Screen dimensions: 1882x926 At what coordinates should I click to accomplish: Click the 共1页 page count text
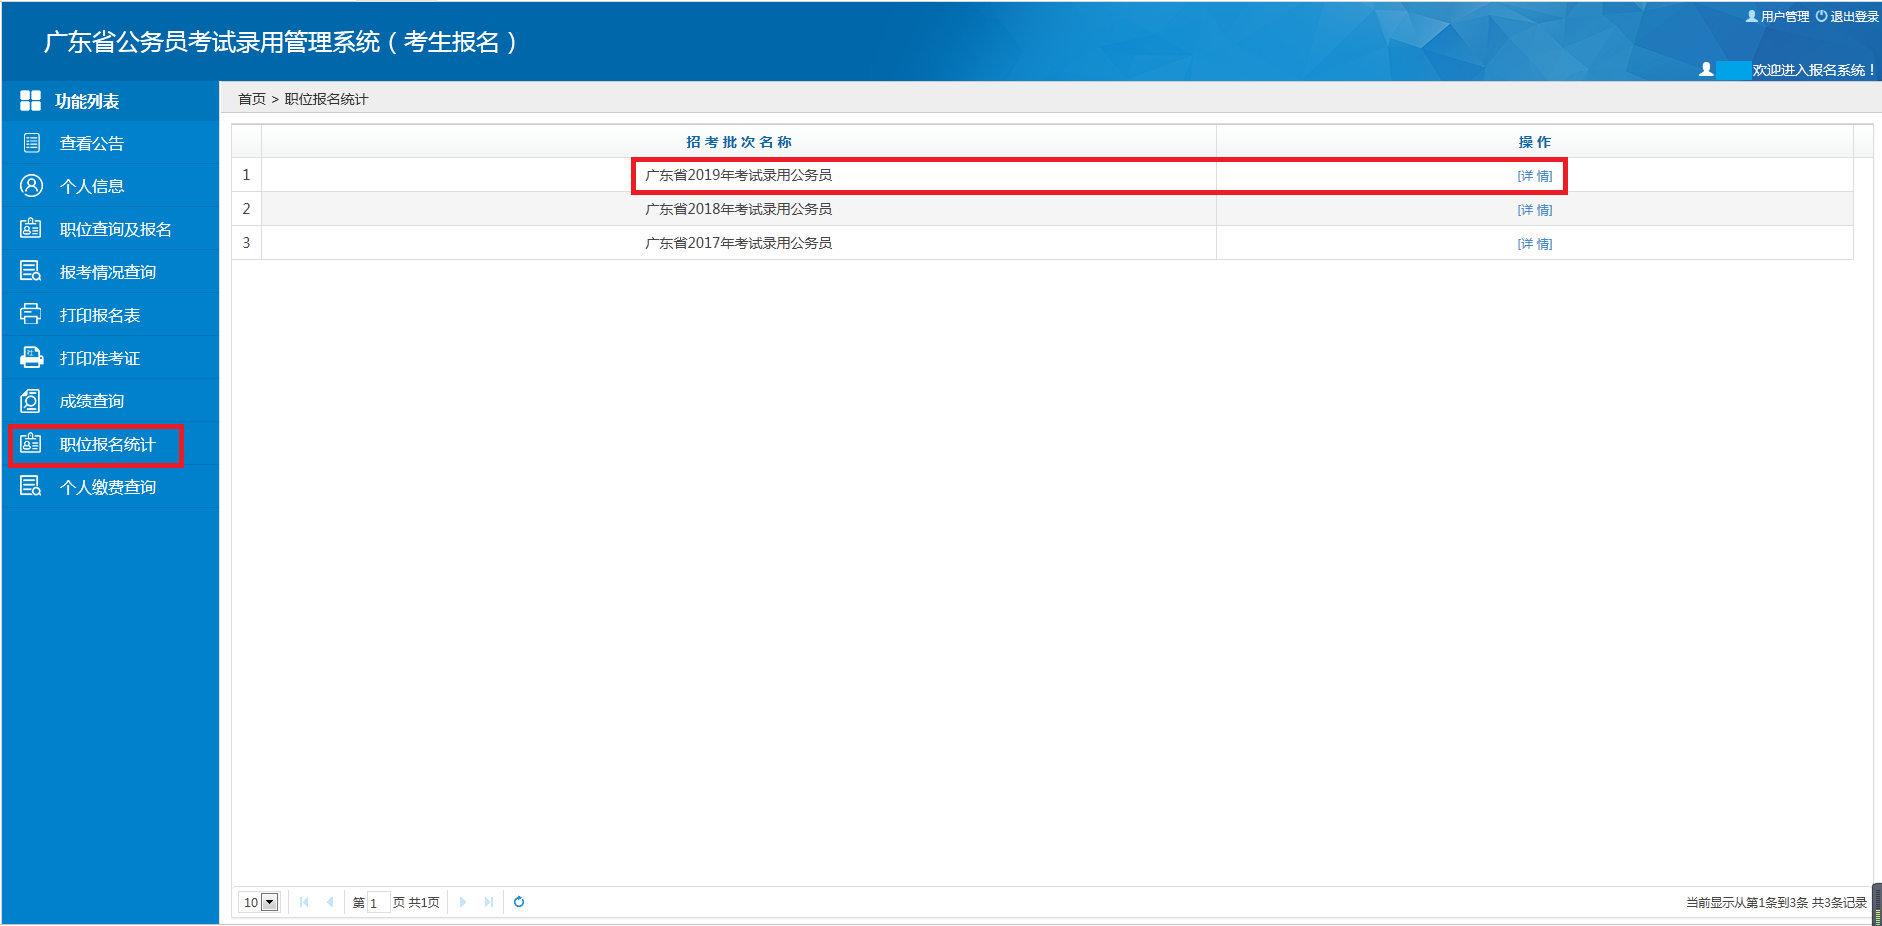point(424,902)
